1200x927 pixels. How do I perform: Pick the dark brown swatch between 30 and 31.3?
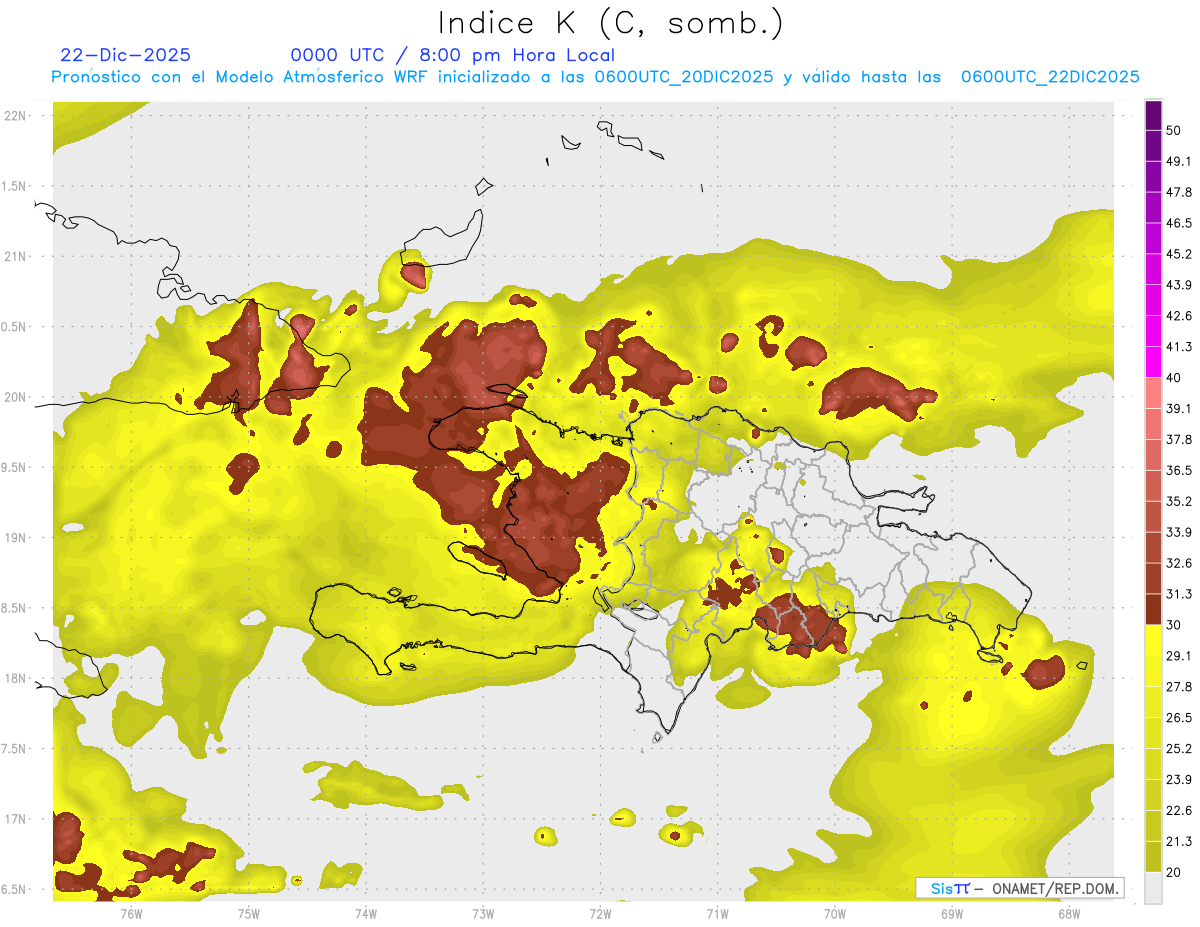tap(1154, 609)
